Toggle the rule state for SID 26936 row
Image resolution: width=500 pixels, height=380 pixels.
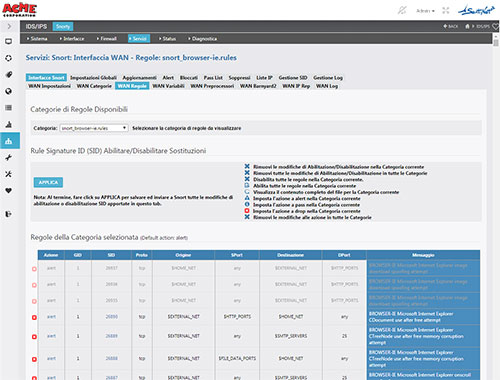coord(34,285)
